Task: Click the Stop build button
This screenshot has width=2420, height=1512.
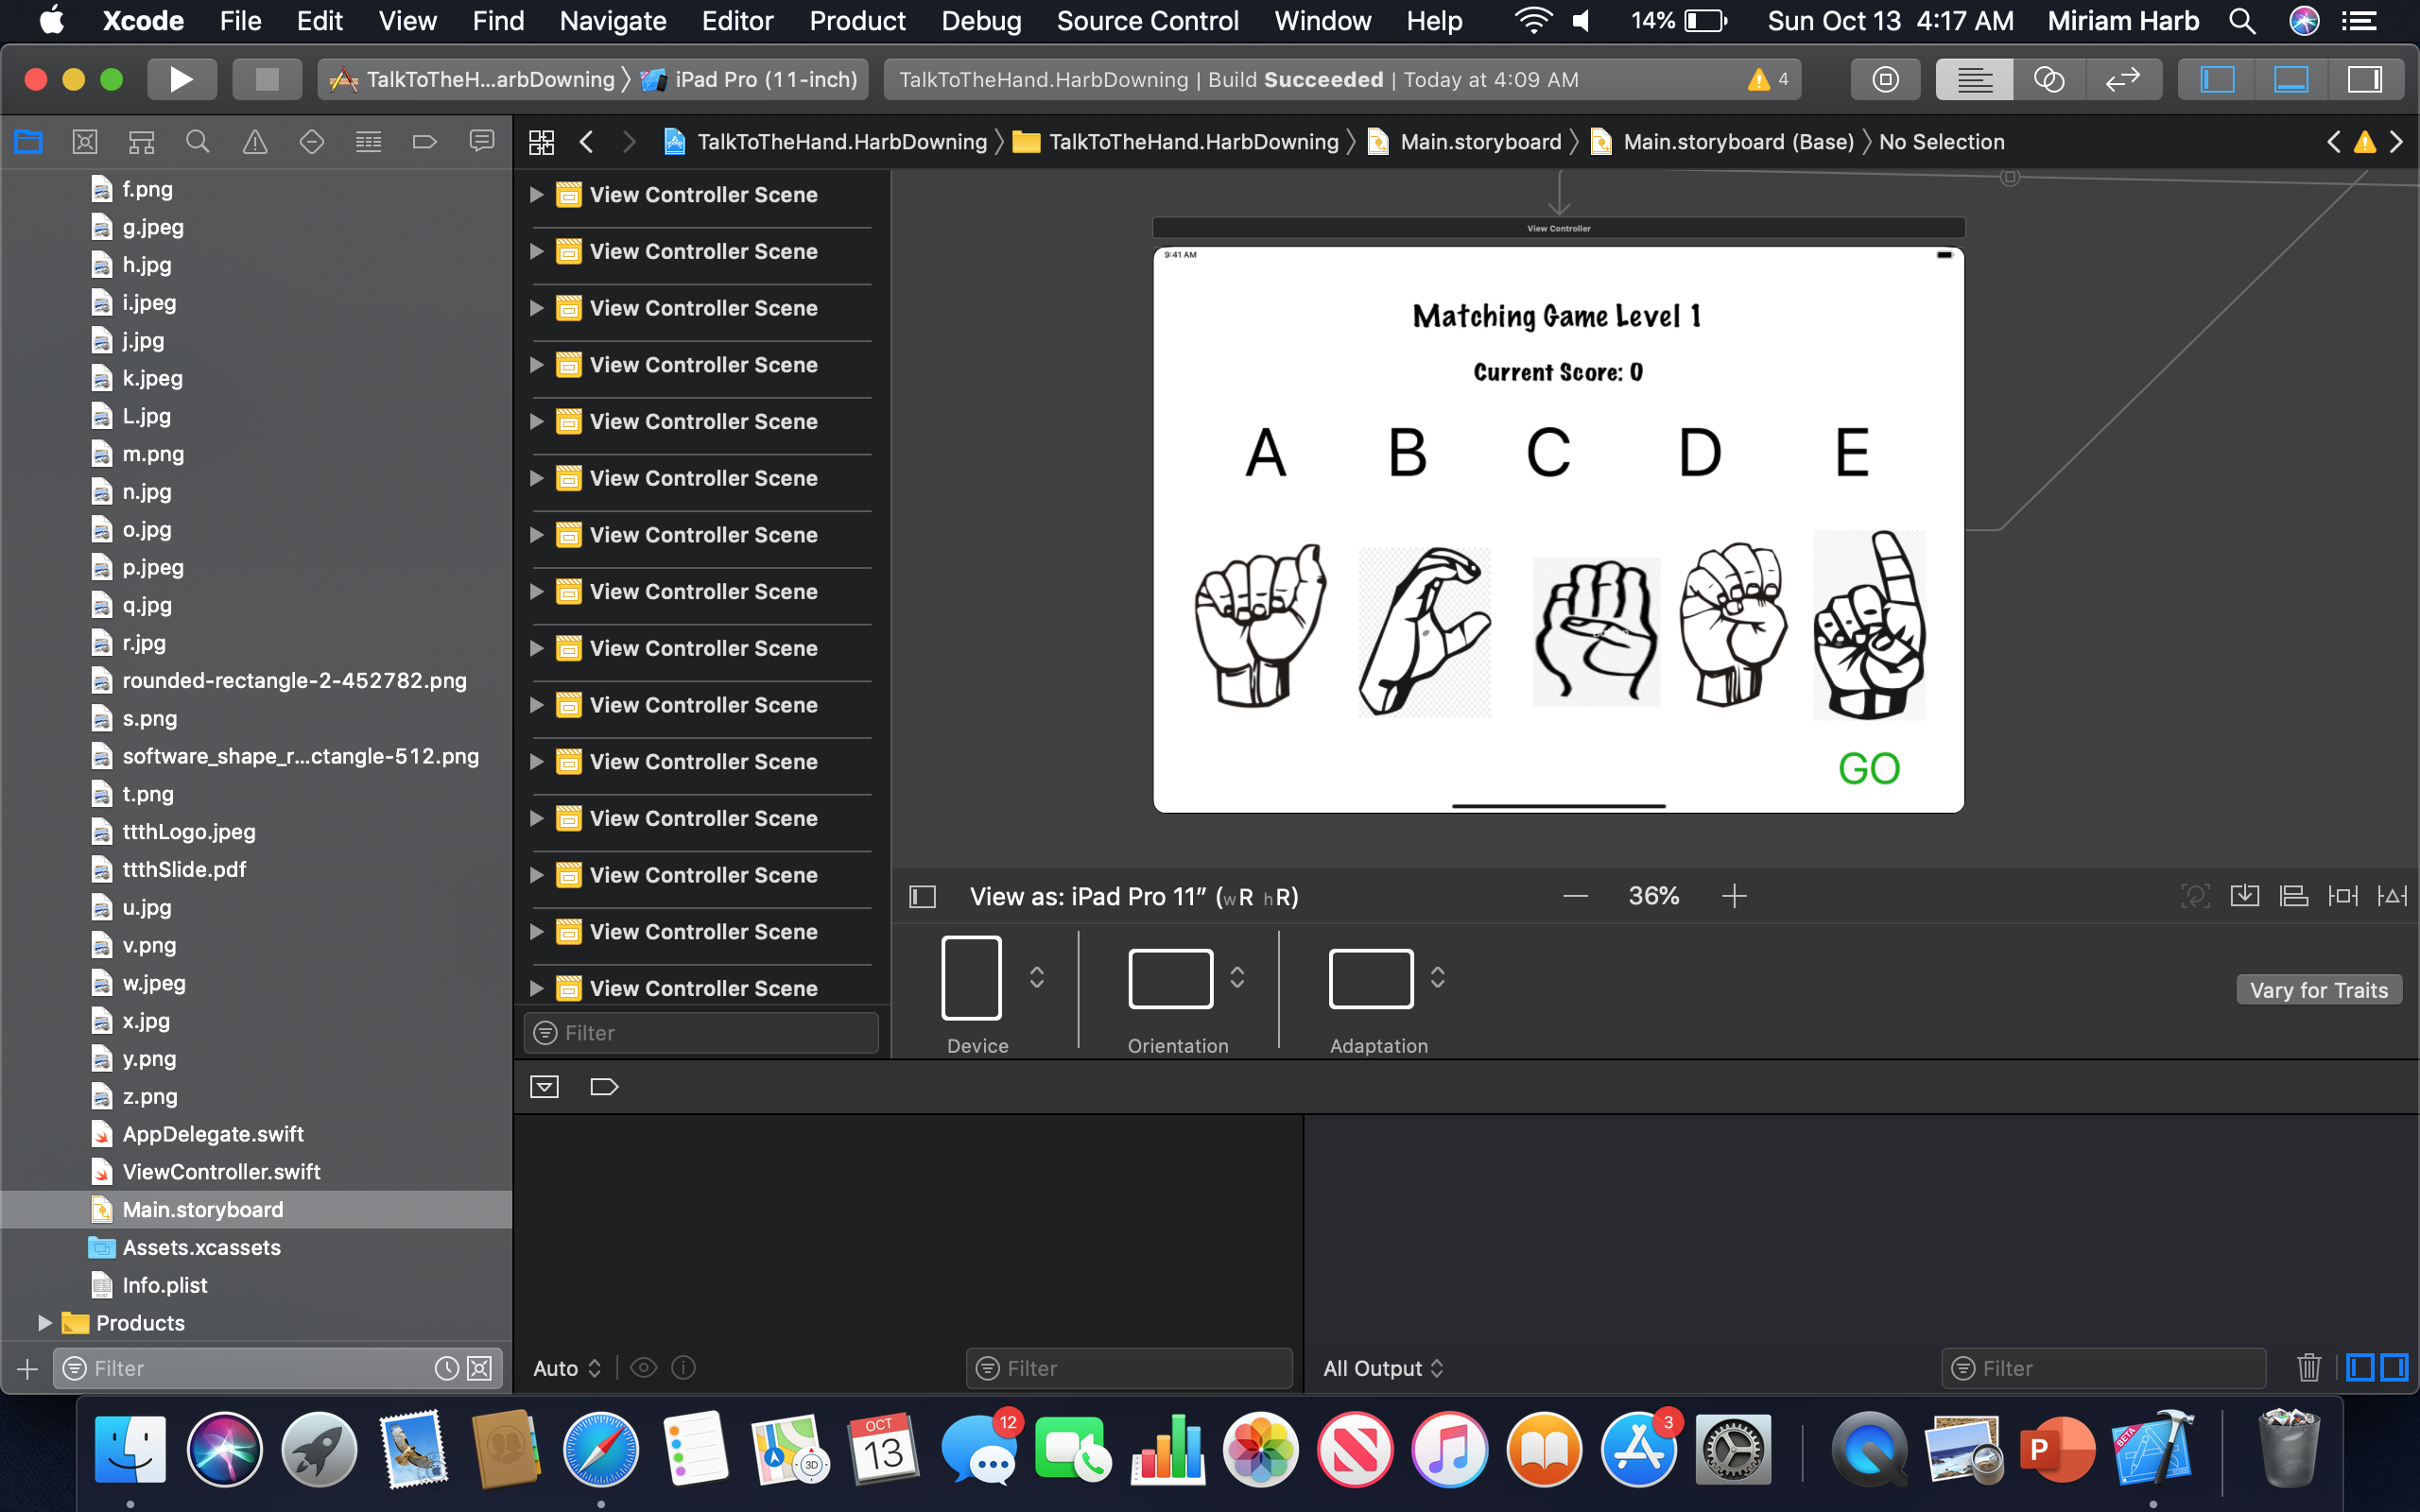Action: [x=266, y=79]
